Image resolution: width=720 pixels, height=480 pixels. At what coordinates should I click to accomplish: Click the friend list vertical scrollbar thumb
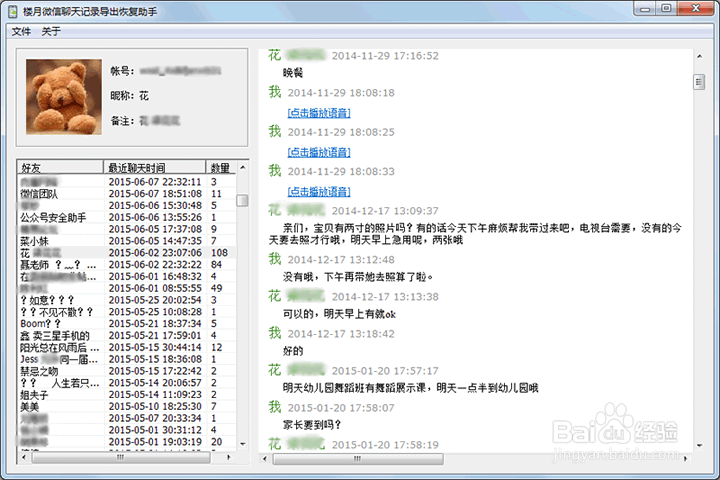click(x=242, y=201)
